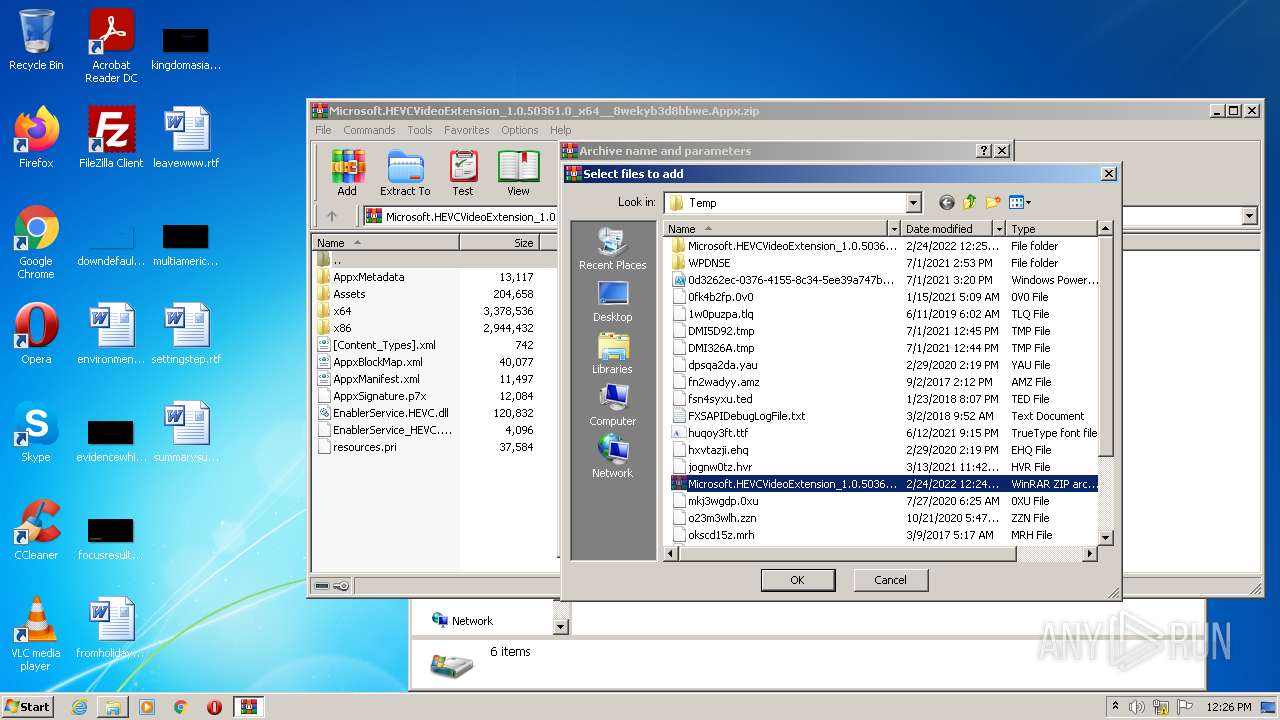Select Desktop in the places bar
1280x720 pixels.
pos(612,301)
